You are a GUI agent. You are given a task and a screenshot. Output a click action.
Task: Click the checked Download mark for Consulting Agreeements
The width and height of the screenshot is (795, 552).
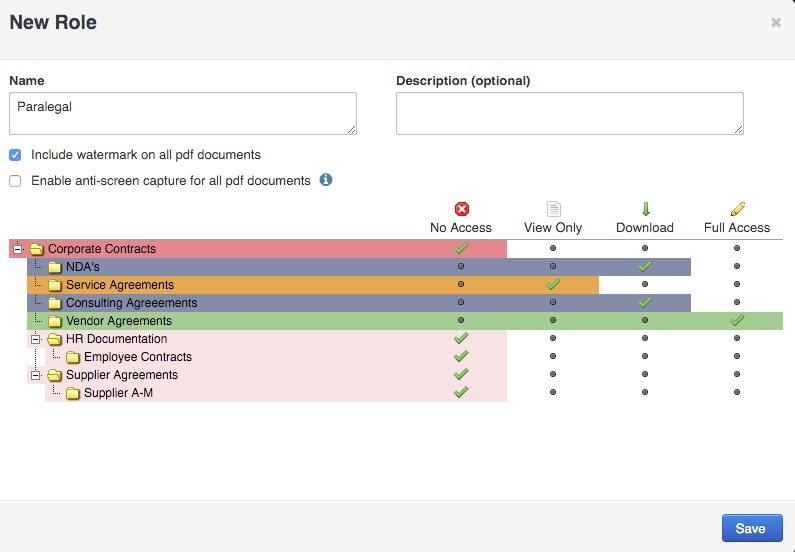(645, 302)
